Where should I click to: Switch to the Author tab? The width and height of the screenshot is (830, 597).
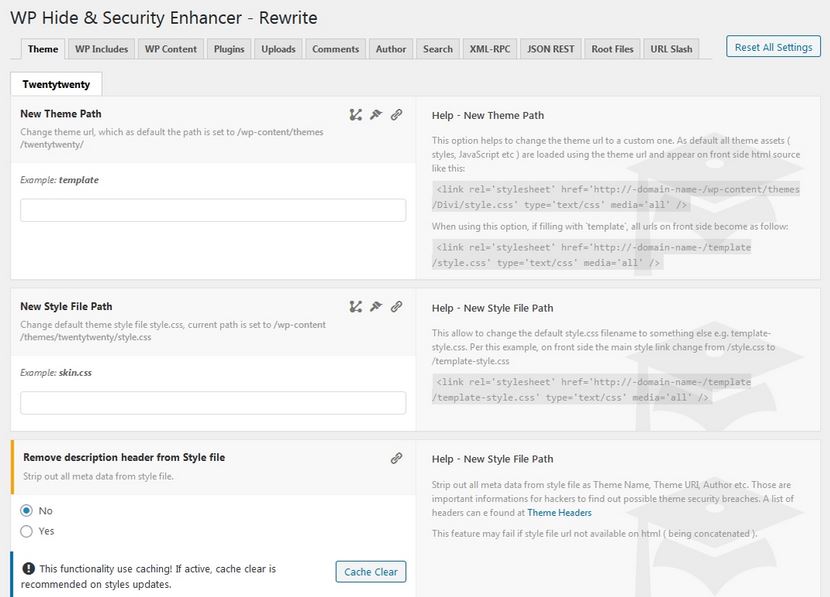tap(391, 49)
